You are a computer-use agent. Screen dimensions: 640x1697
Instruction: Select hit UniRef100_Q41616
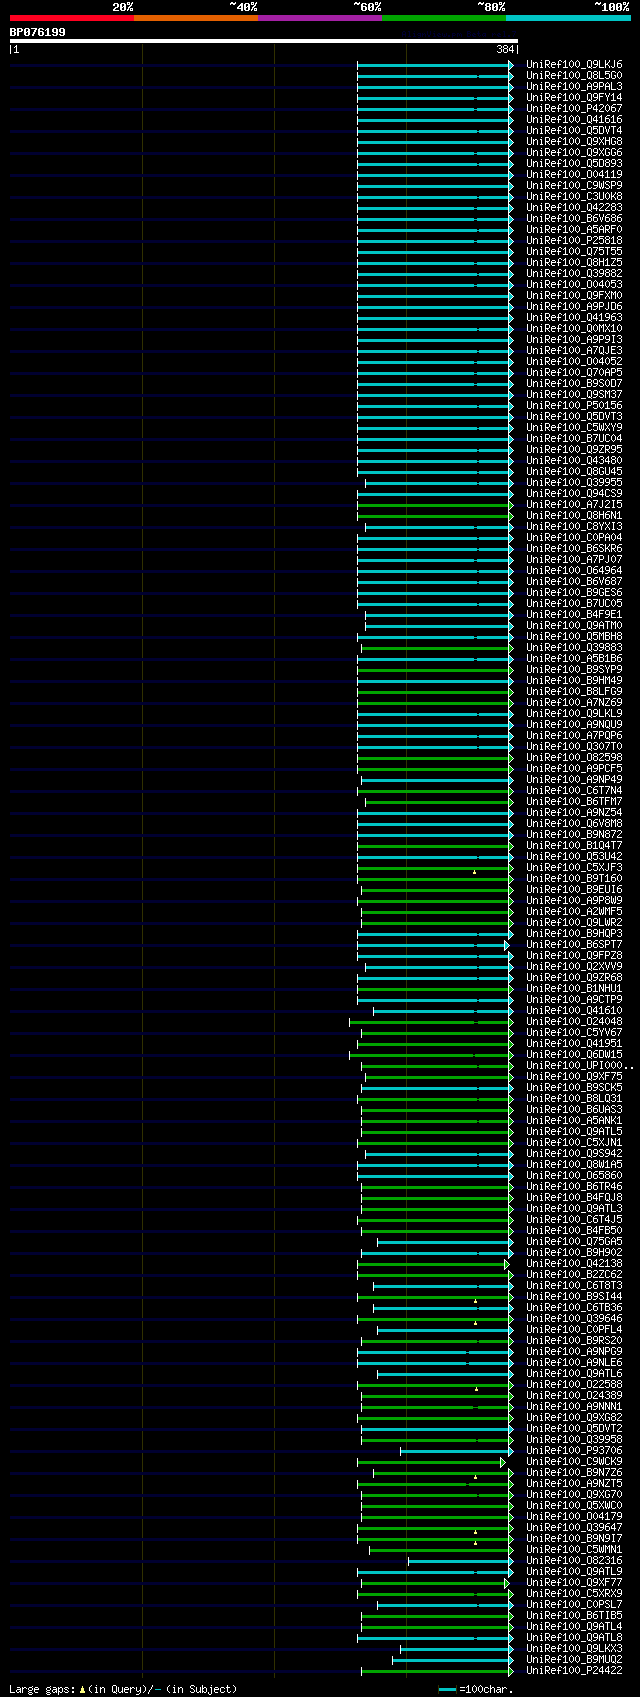(574, 119)
